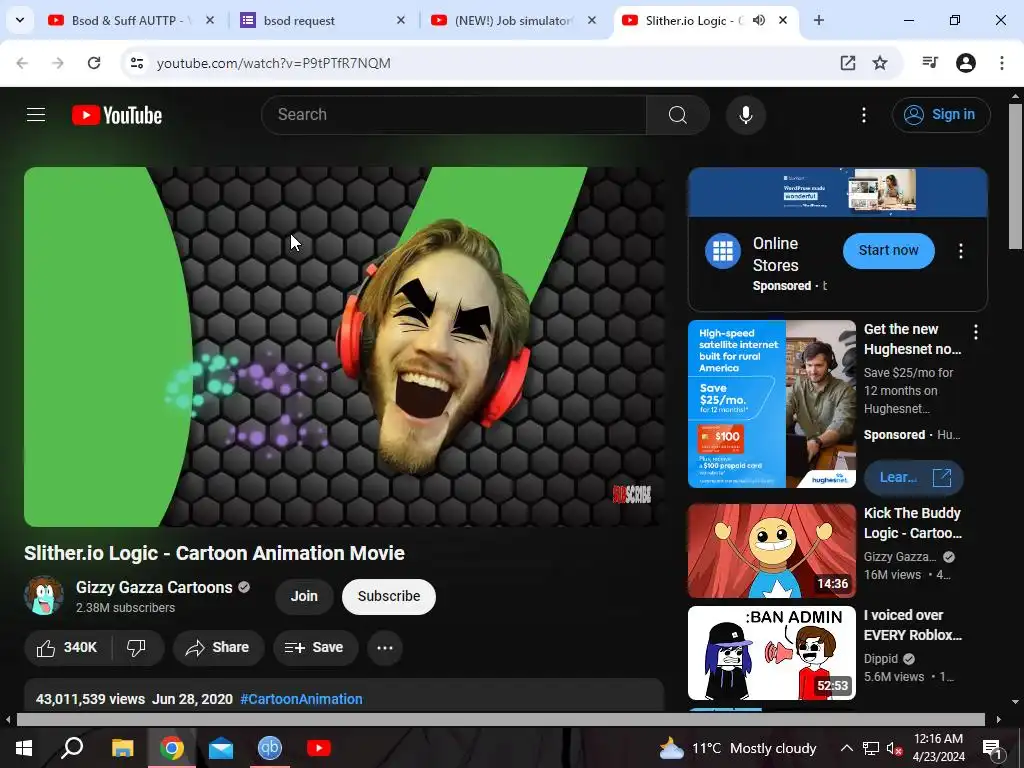Open File Explorer from taskbar

click(x=122, y=748)
